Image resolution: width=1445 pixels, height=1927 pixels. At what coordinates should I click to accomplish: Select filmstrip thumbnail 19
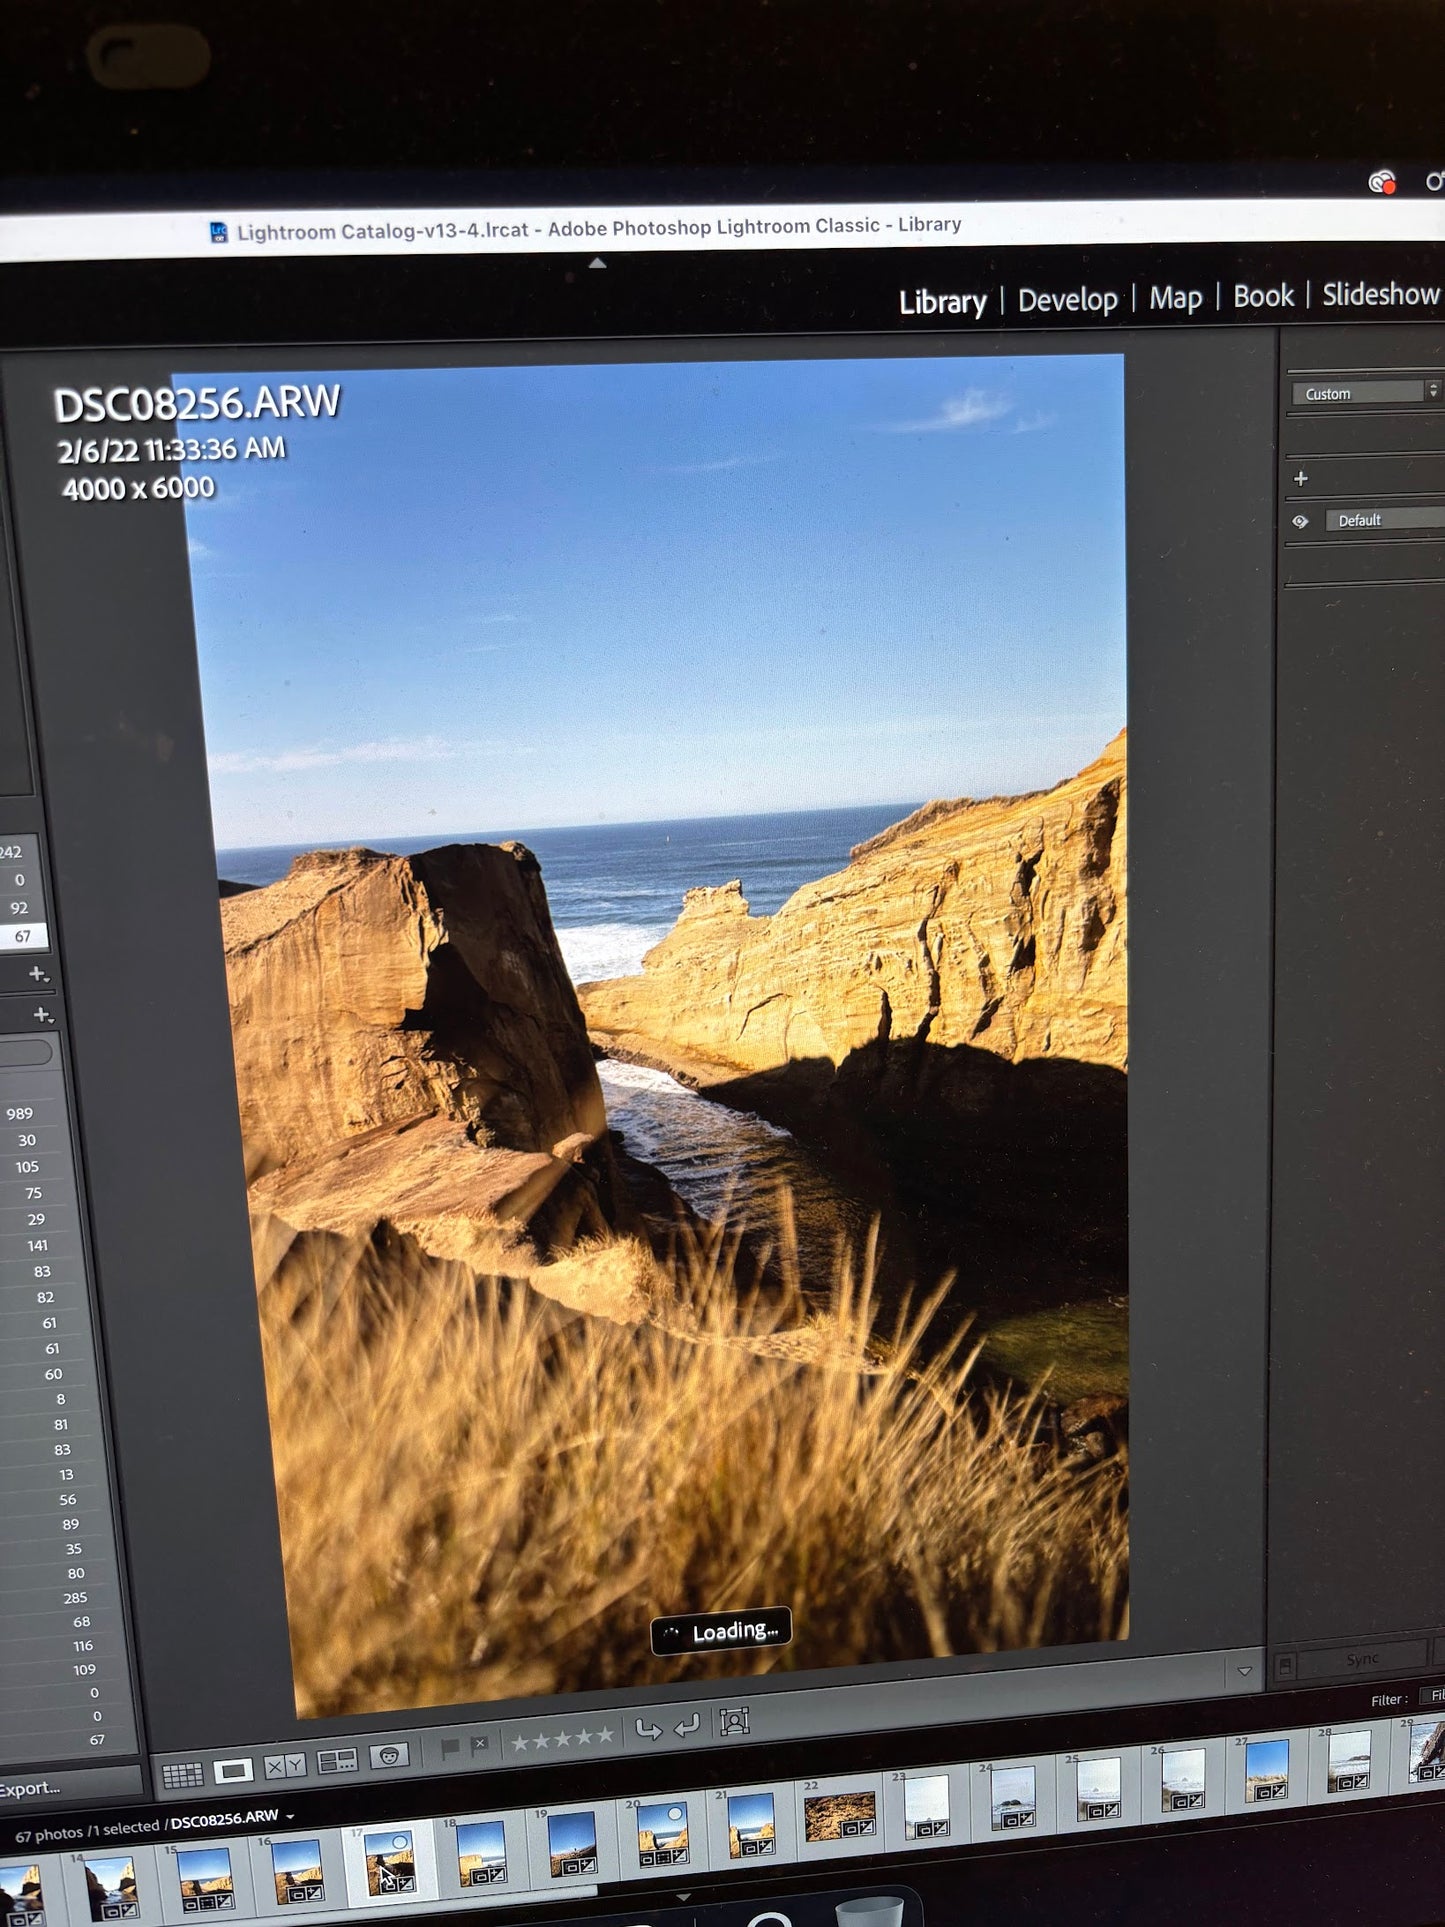(x=572, y=1843)
